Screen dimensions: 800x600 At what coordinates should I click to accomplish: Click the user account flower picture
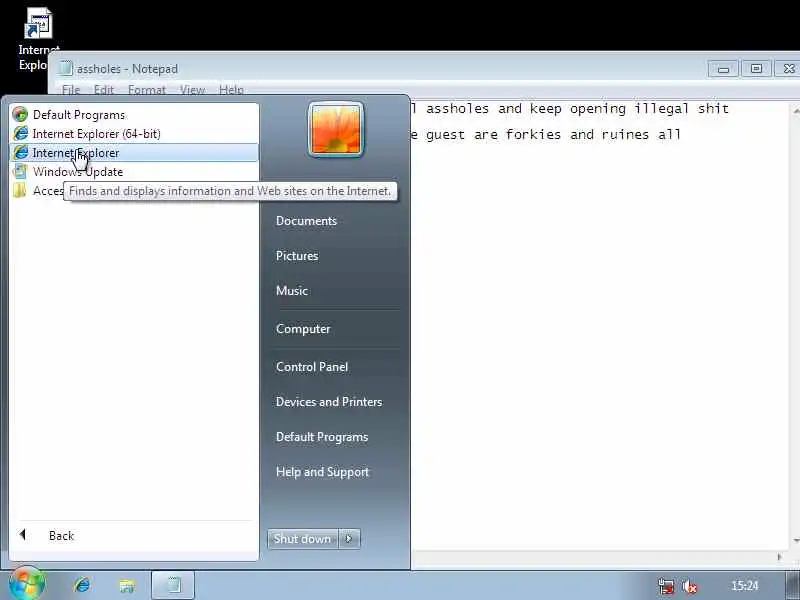(x=336, y=130)
